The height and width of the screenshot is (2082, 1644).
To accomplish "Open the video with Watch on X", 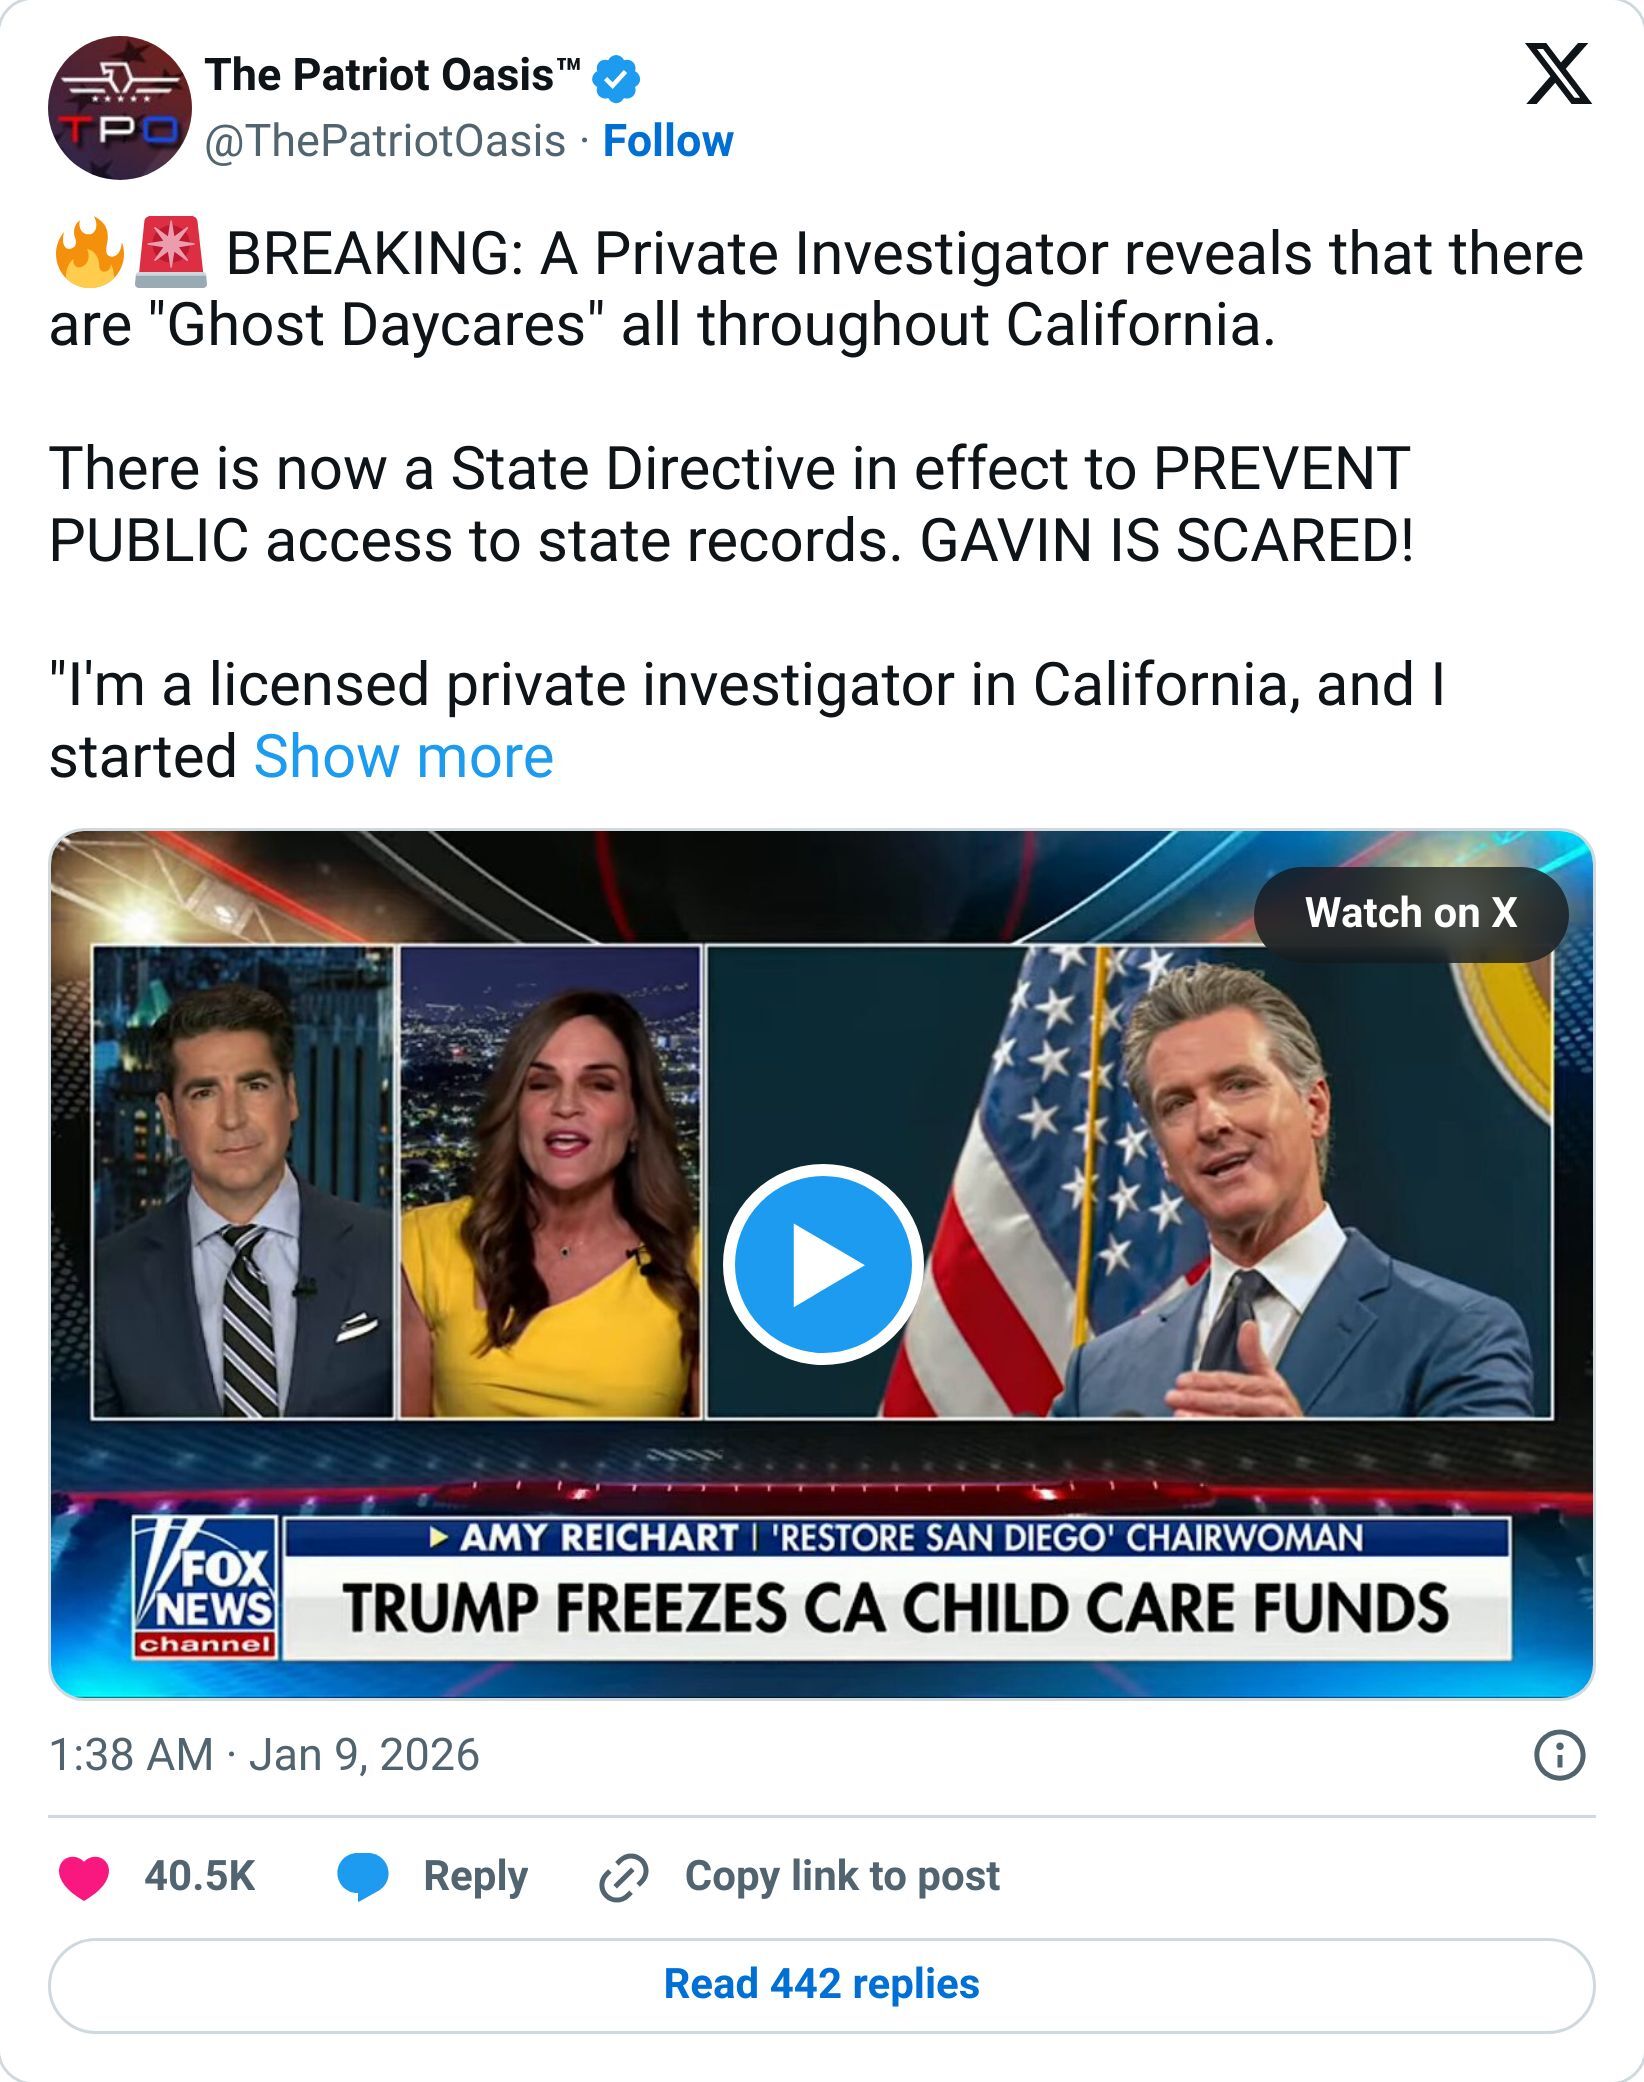I will 1411,912.
